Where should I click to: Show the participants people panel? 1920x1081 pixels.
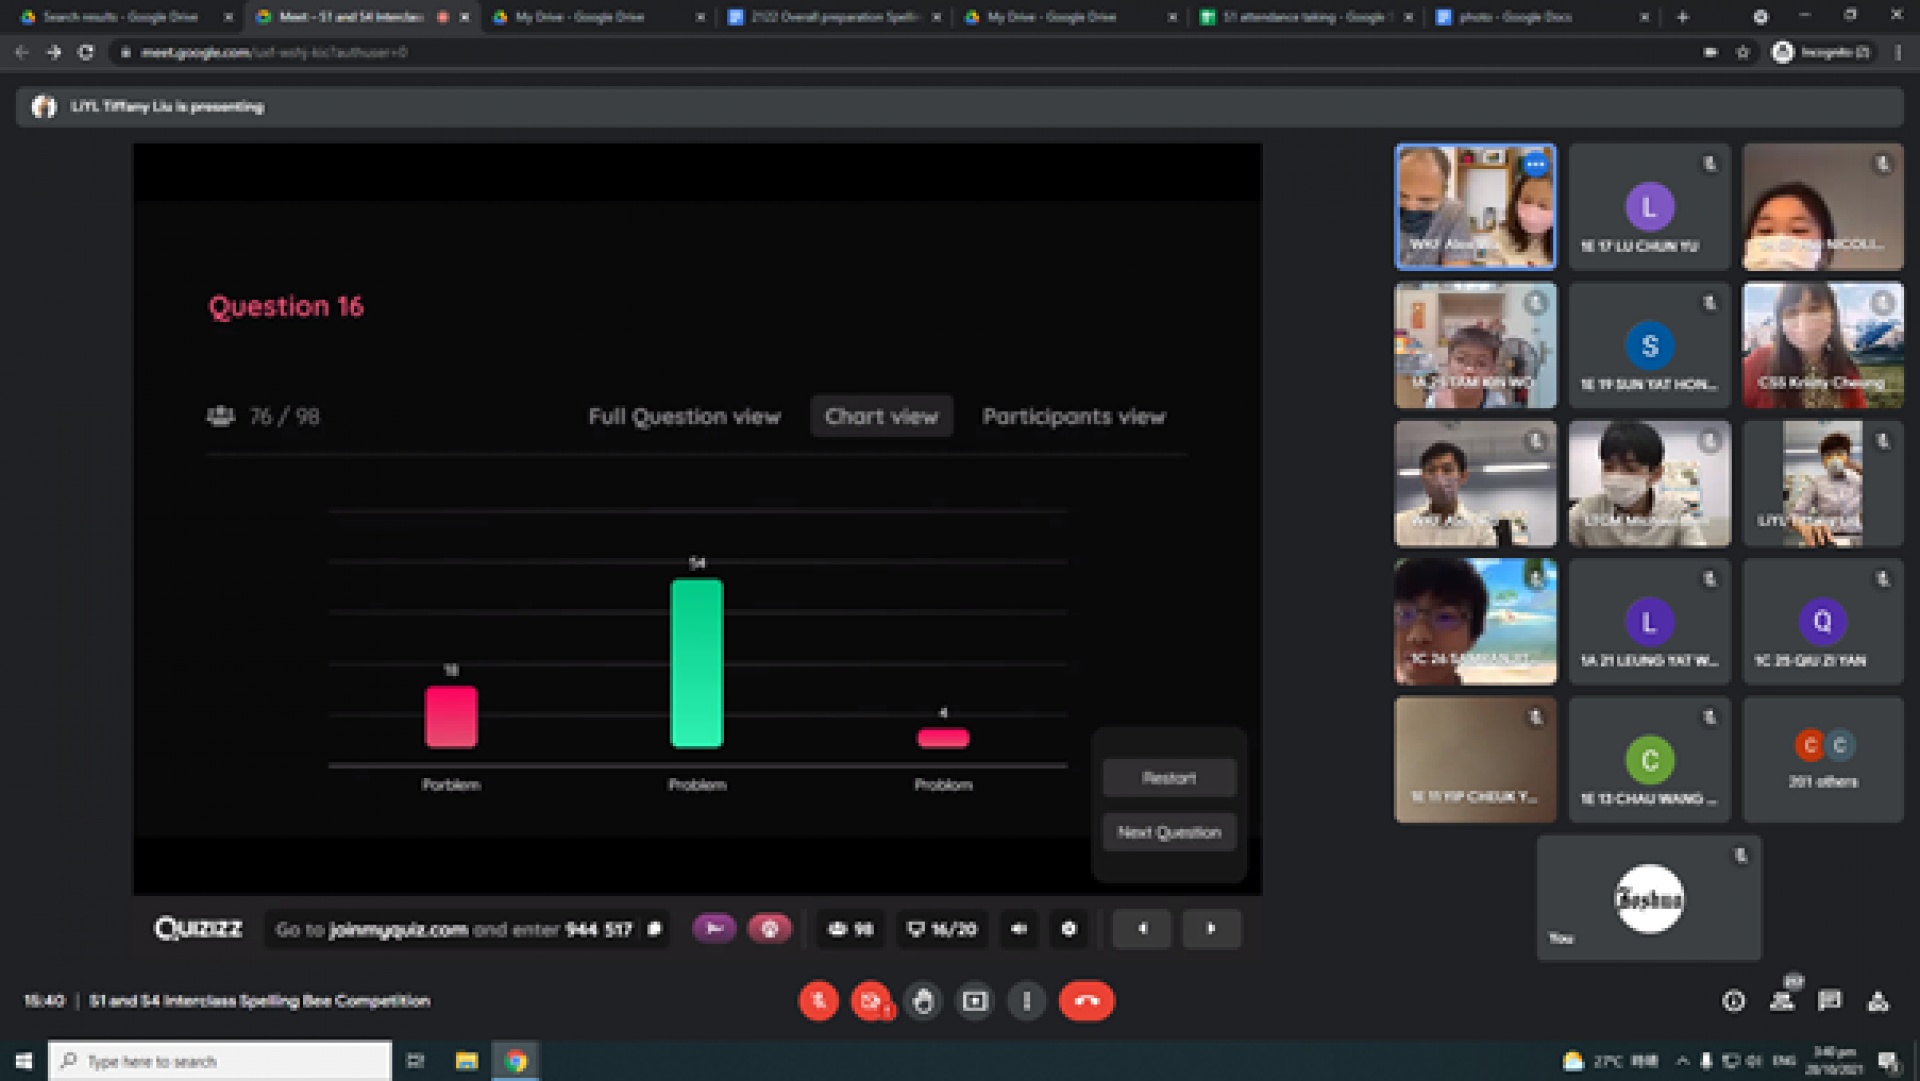click(x=1782, y=1001)
